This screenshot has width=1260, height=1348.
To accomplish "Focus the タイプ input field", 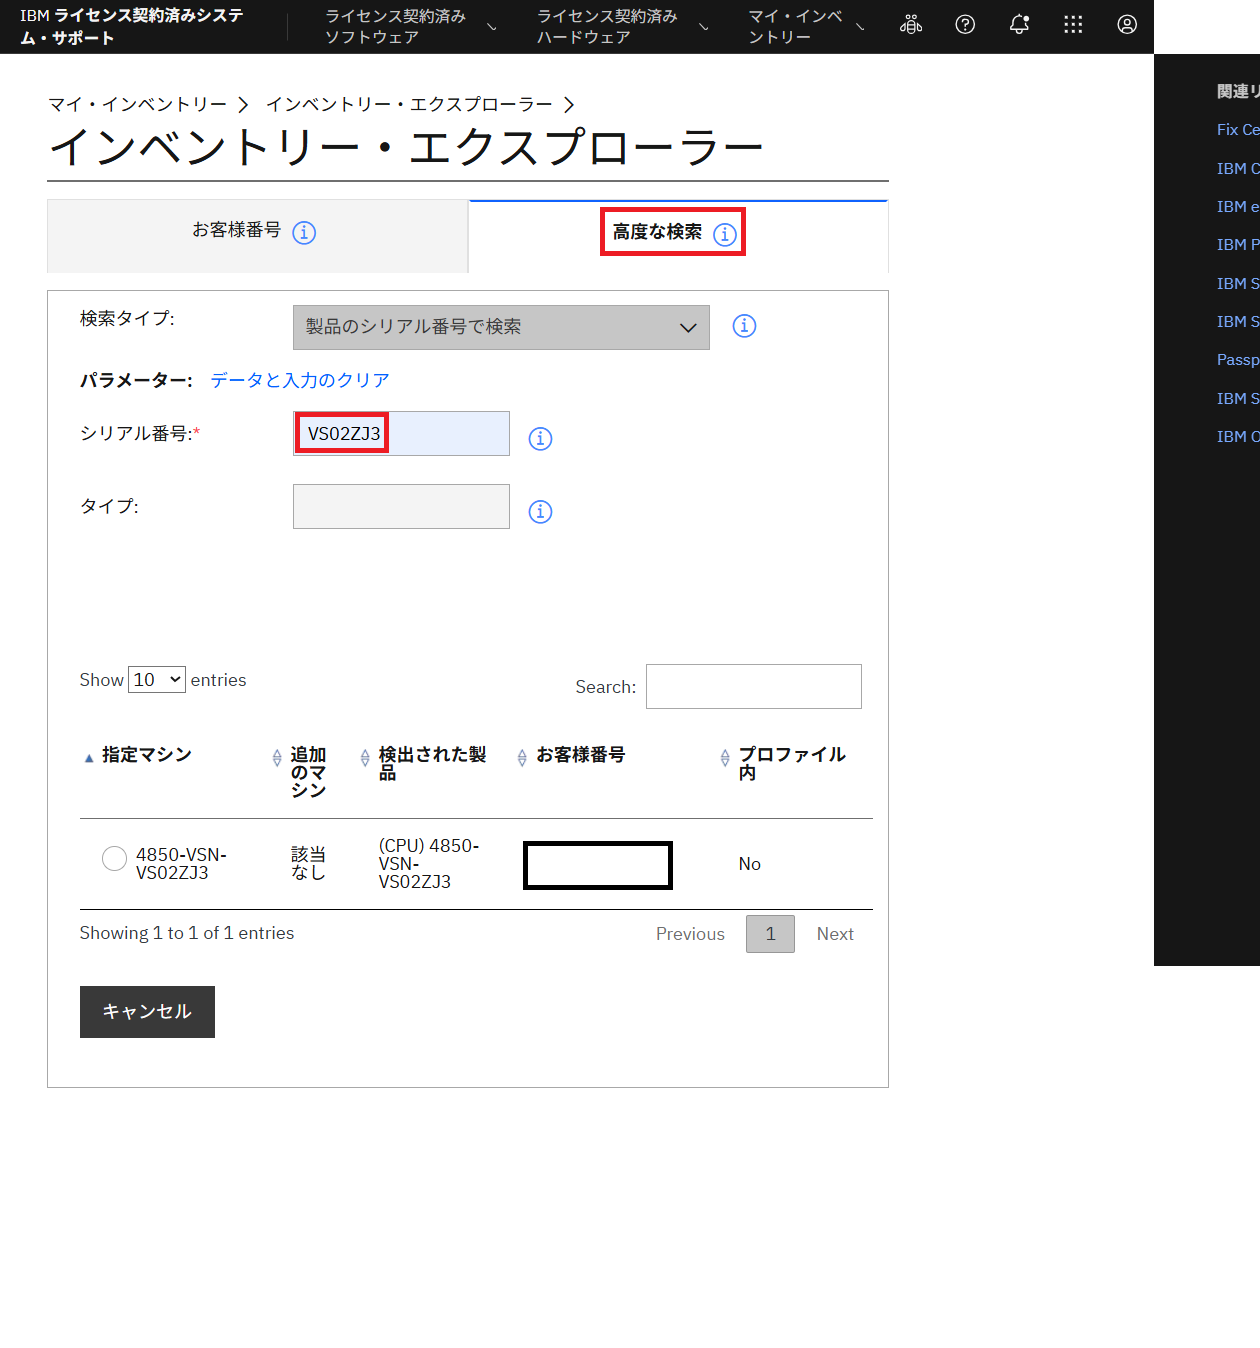I will coord(401,507).
